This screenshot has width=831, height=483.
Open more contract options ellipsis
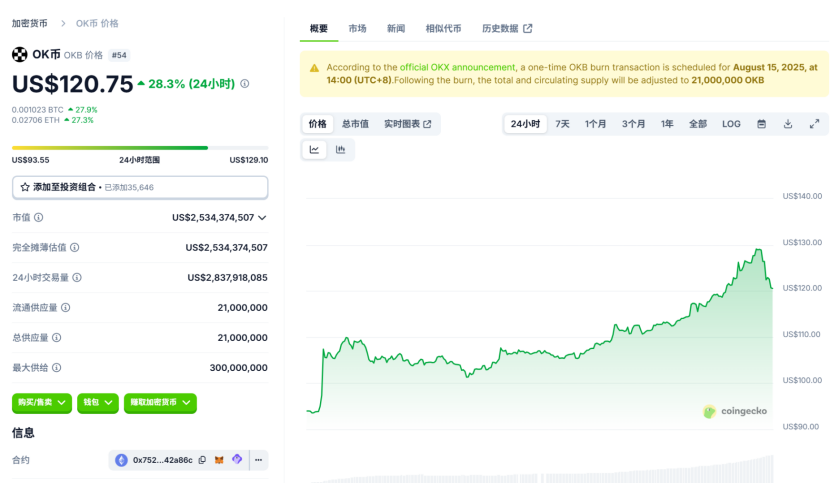tap(259, 460)
